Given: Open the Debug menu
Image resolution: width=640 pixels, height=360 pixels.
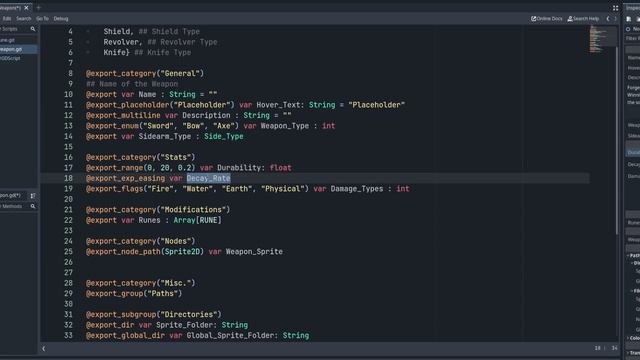Looking at the screenshot, I should (61, 19).
